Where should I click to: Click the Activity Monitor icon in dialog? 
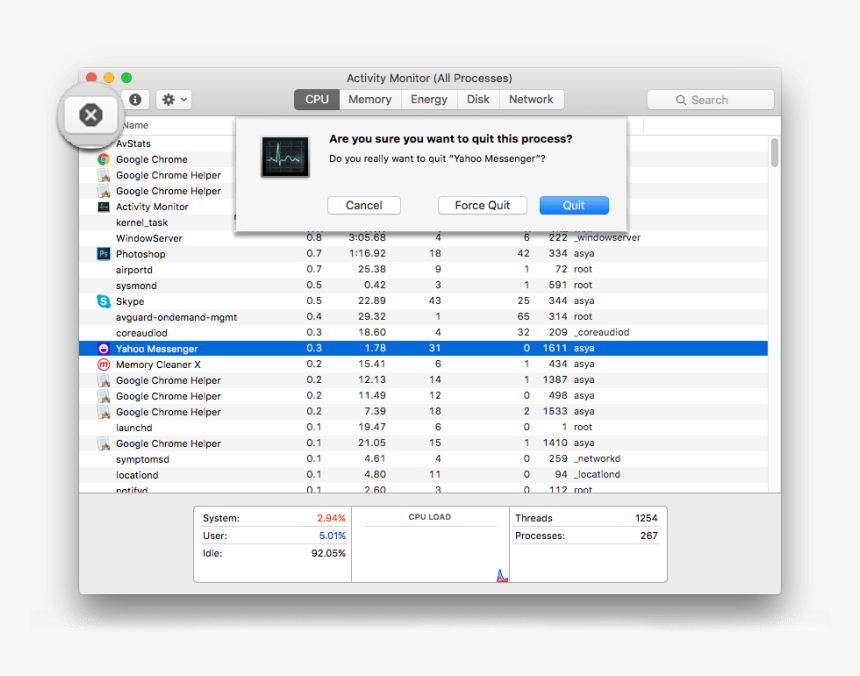click(x=285, y=157)
